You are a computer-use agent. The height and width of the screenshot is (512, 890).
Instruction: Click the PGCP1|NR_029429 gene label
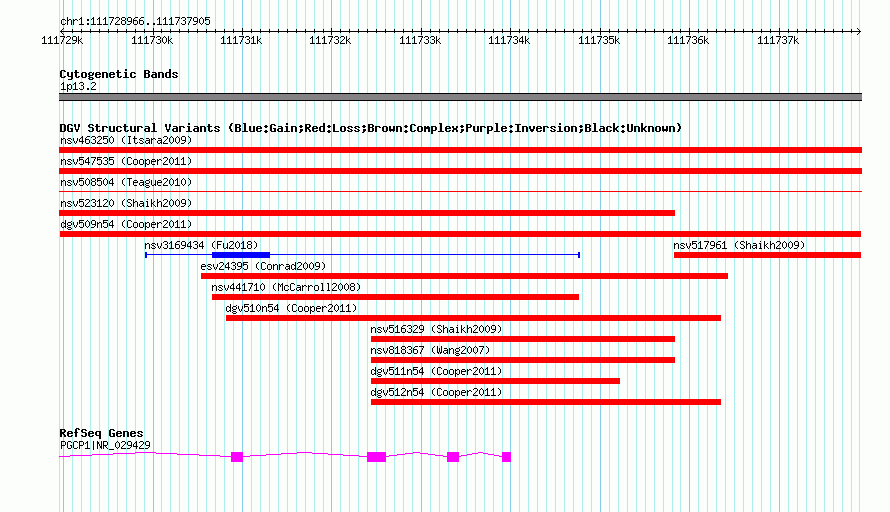pyautogui.click(x=105, y=446)
